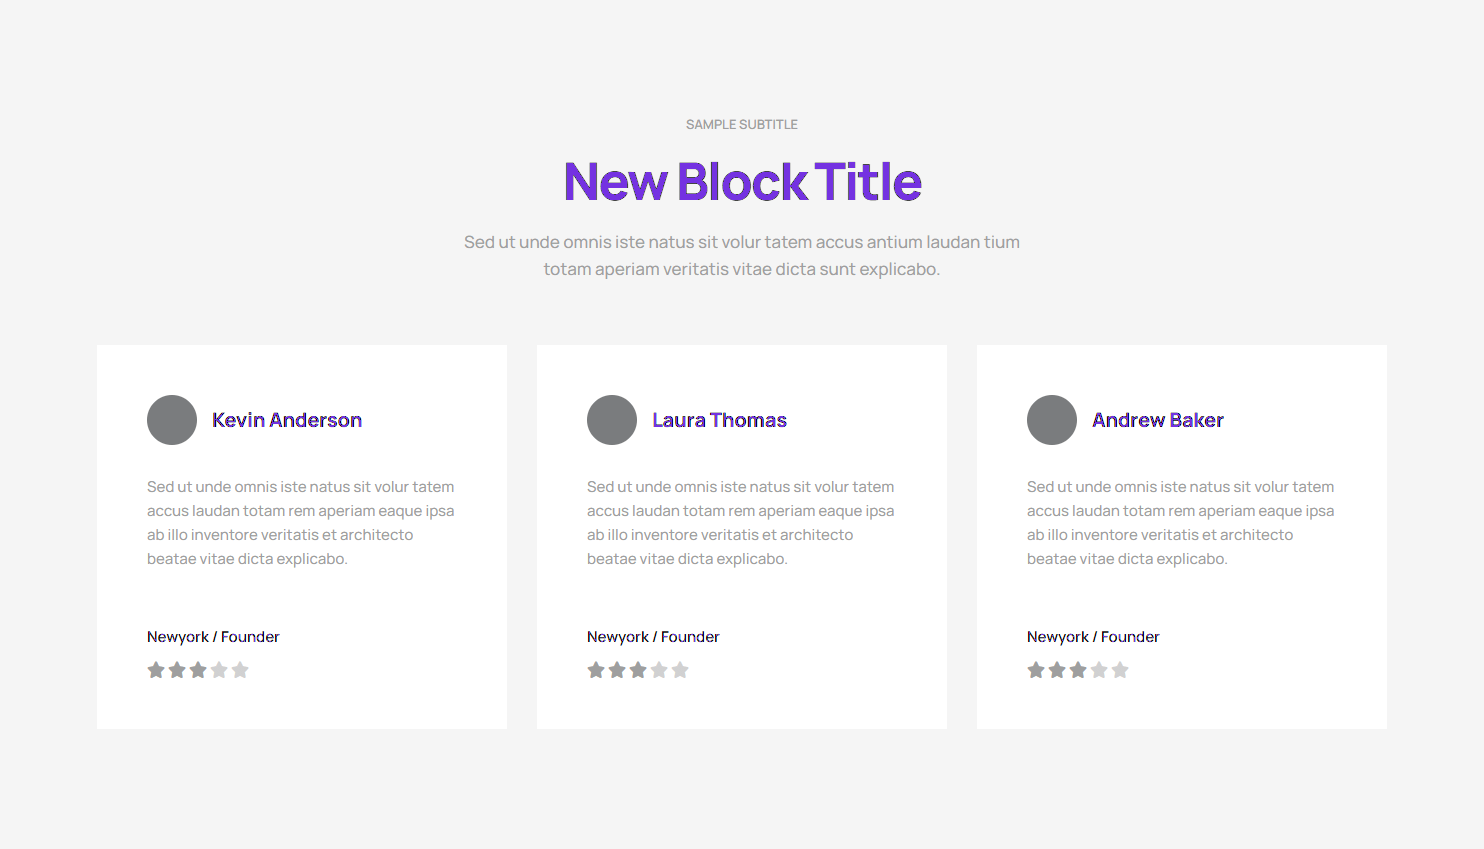Screen dimensions: 1484x849
Task: Select the fifth star under Kevin Anderson's card
Action: pyautogui.click(x=240, y=670)
